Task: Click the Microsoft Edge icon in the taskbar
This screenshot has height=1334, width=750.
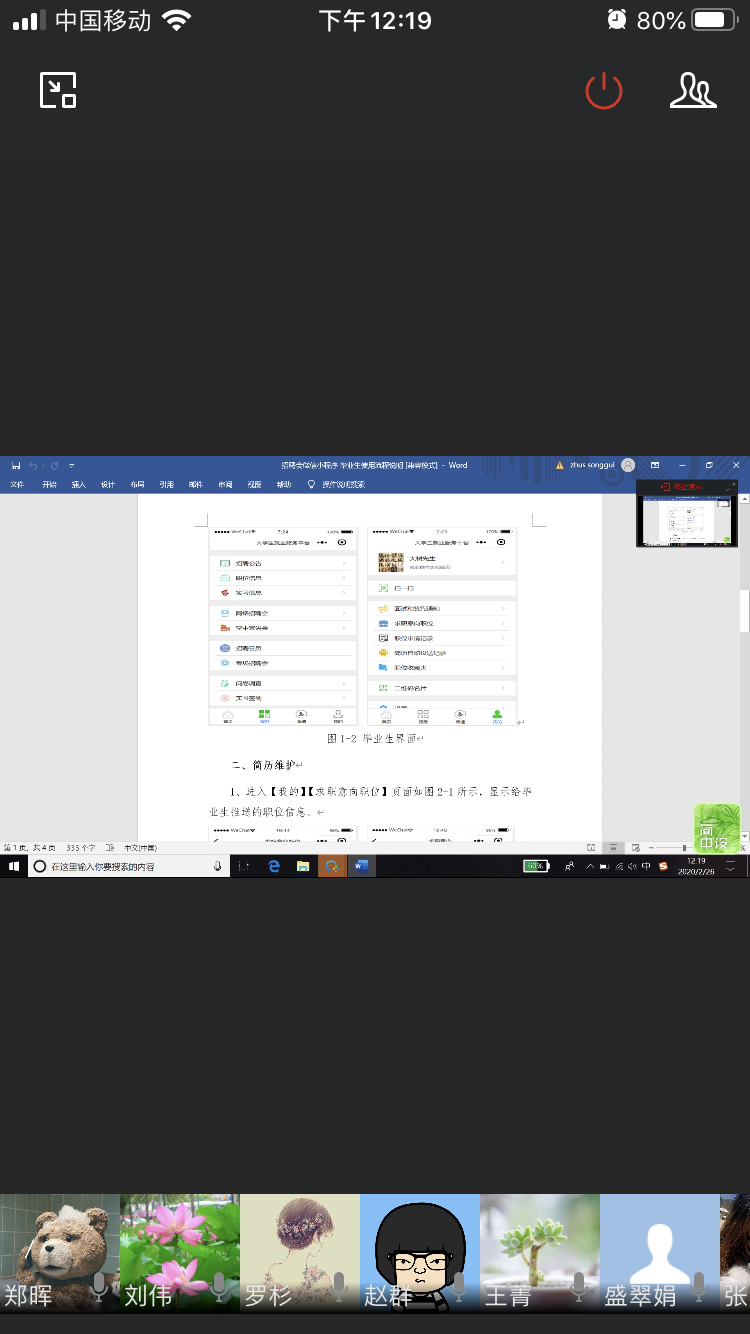Action: point(274,866)
